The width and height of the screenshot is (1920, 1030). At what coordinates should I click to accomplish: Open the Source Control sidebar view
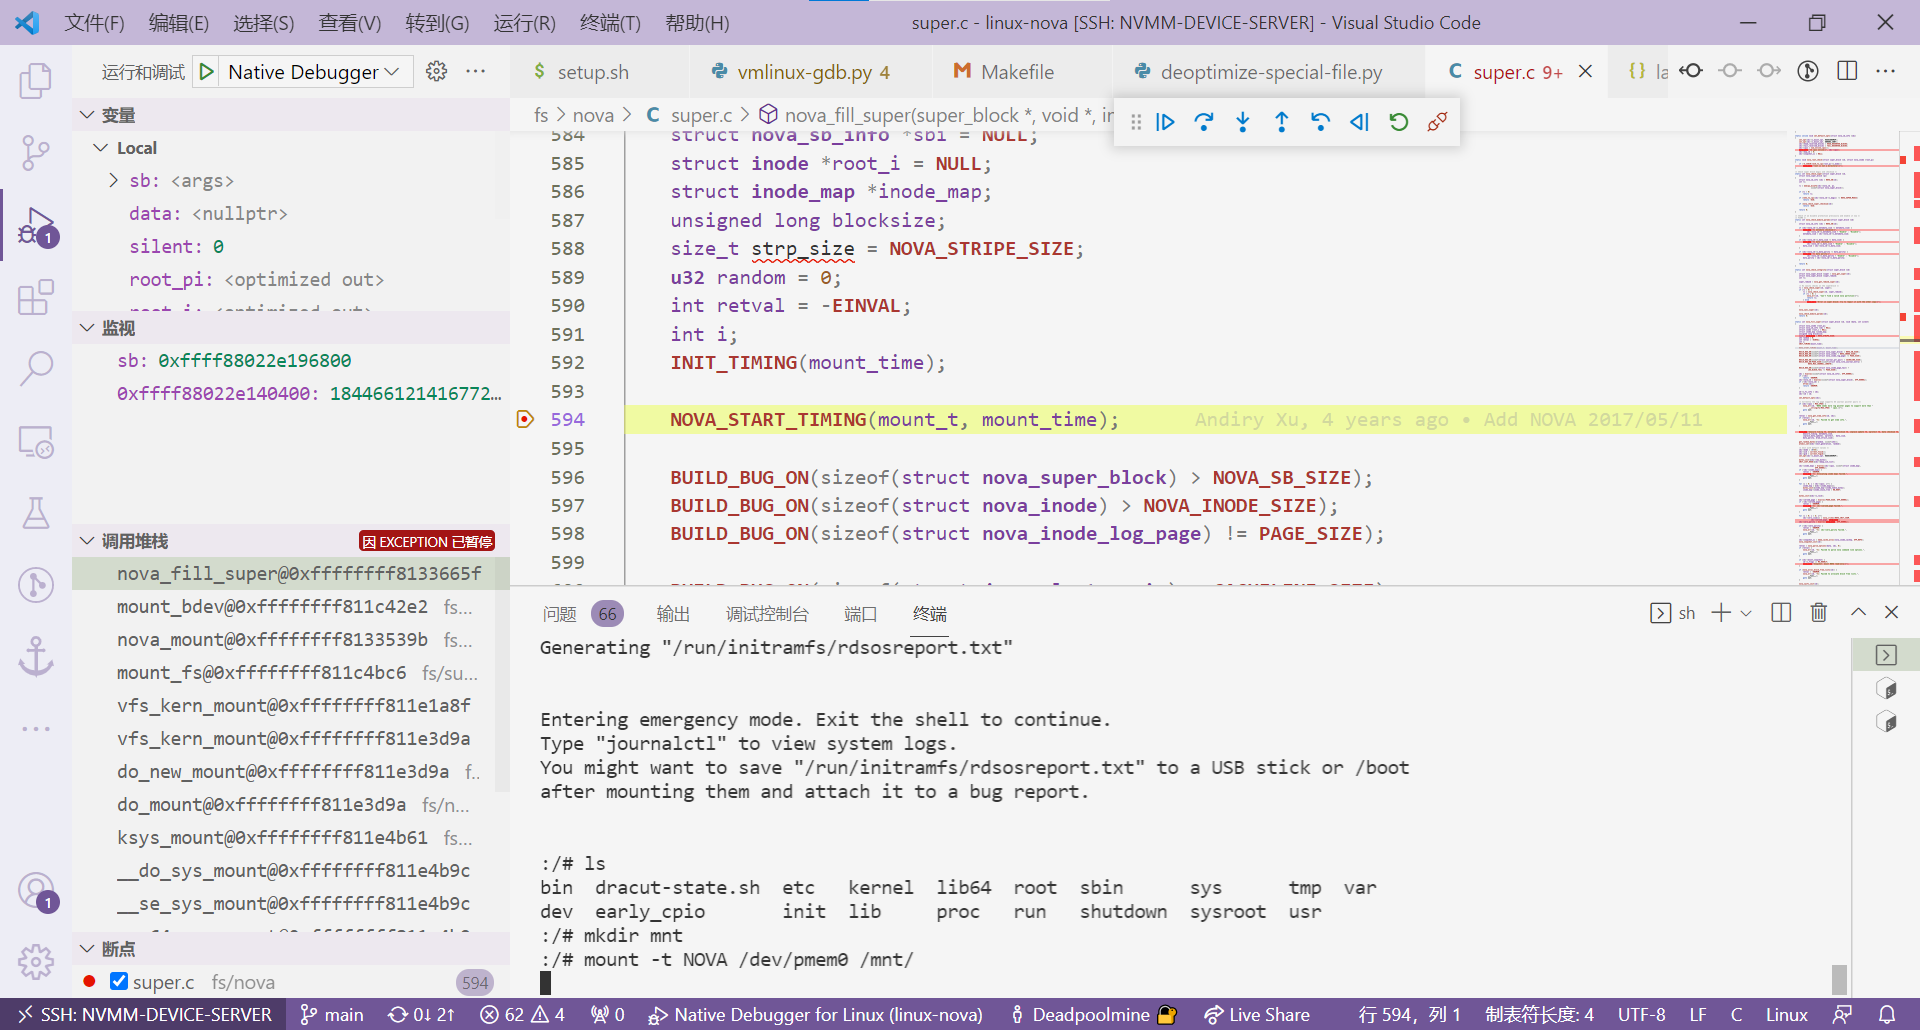[x=36, y=153]
